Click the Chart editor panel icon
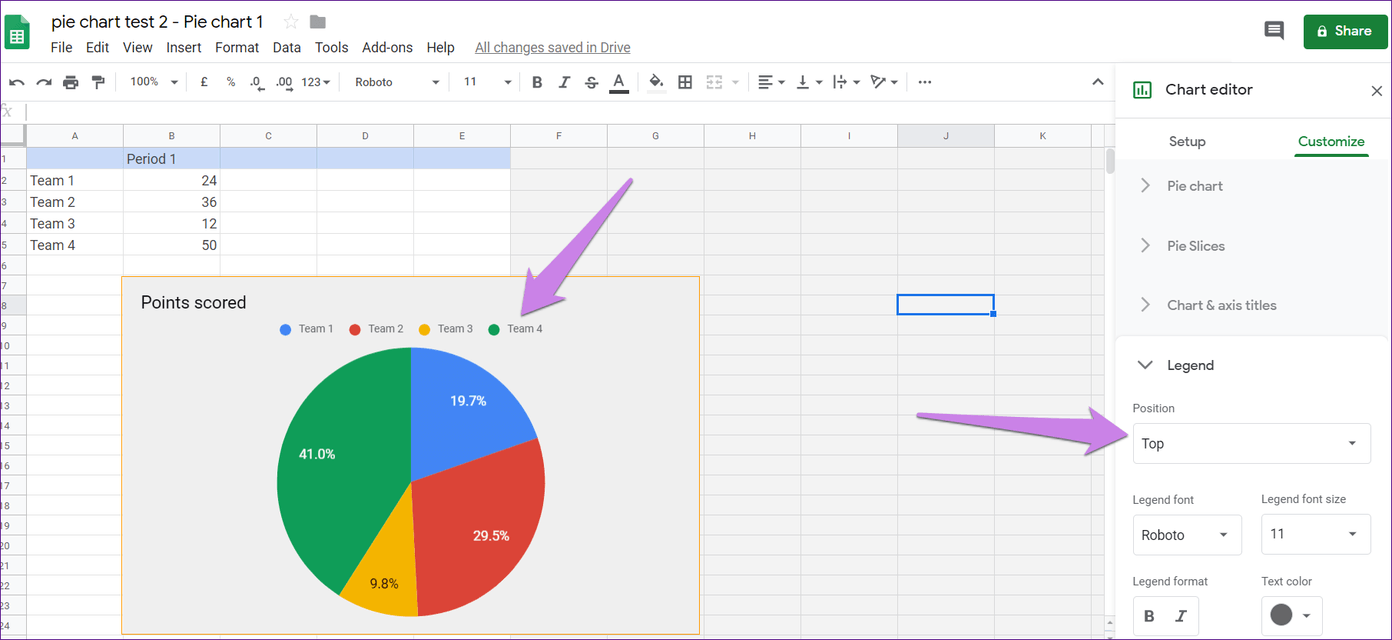The height and width of the screenshot is (640, 1392). point(1142,90)
